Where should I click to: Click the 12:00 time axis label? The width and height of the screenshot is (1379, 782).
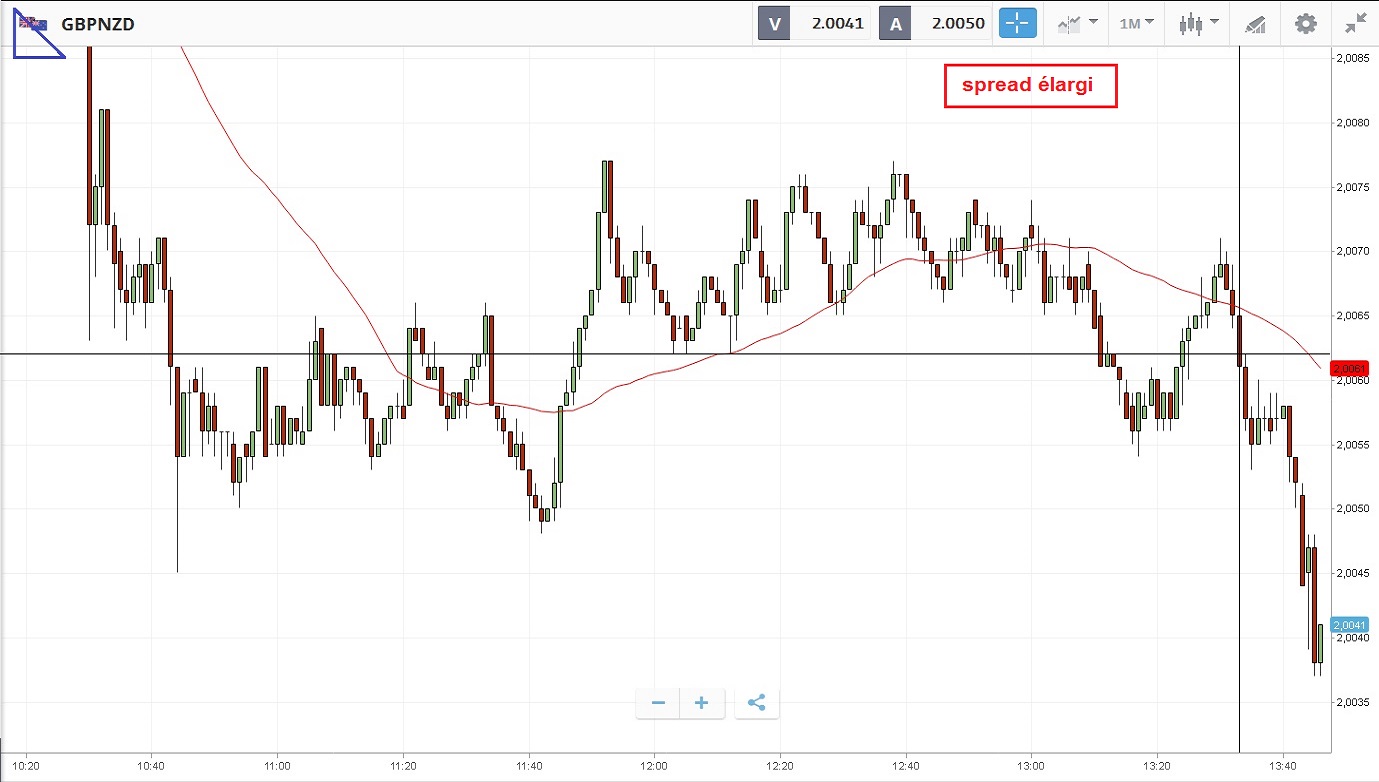[x=653, y=768]
